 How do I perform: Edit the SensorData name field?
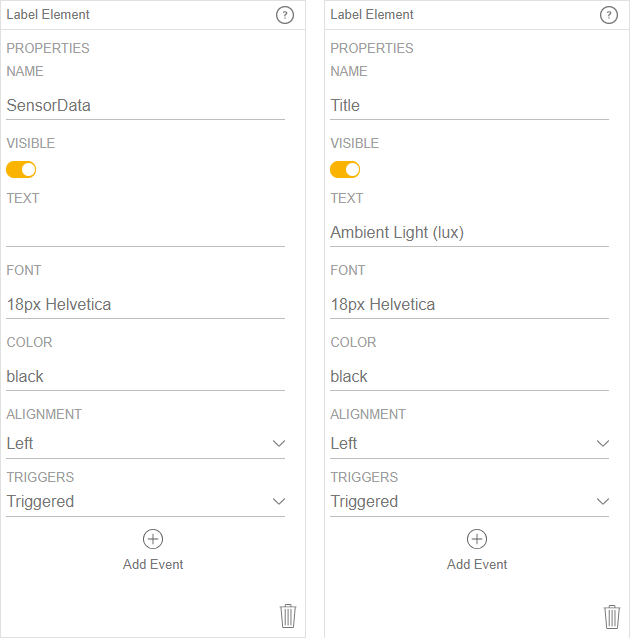(x=145, y=105)
